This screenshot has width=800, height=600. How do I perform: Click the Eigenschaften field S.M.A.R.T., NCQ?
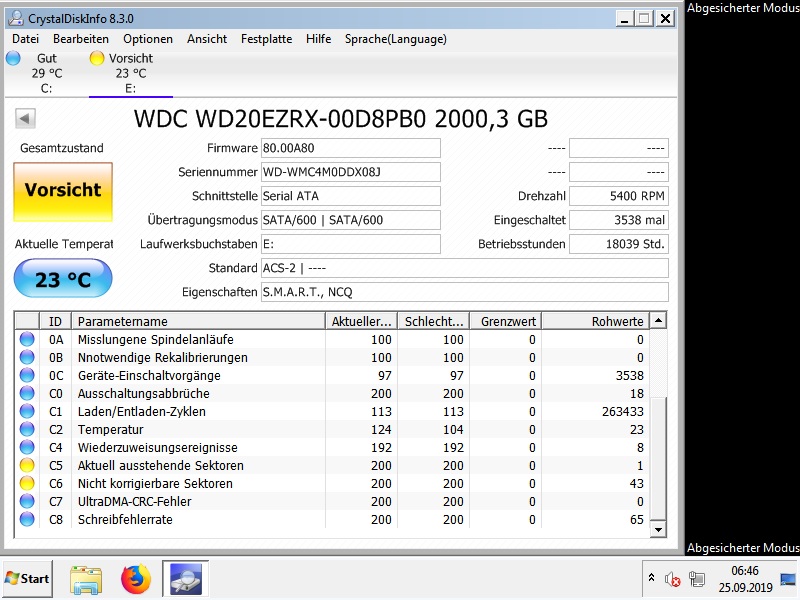[465, 292]
